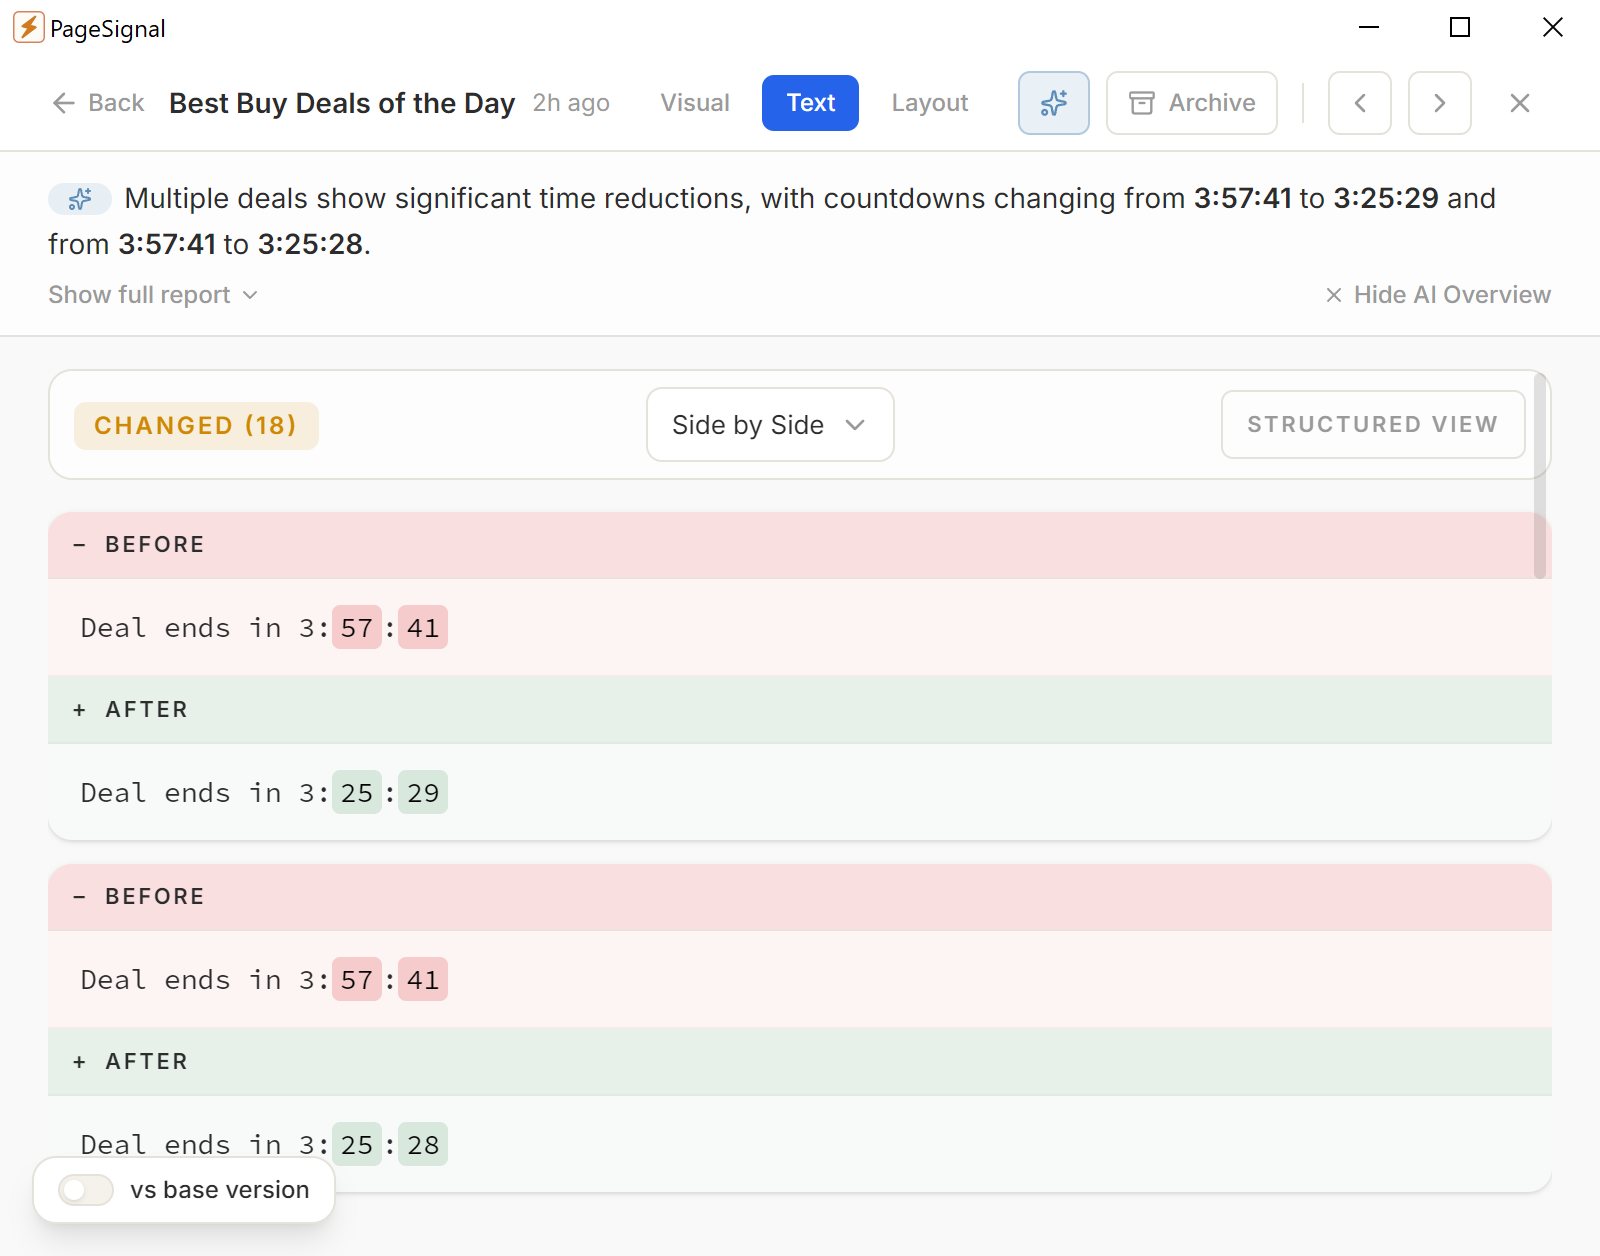1600x1256 pixels.
Task: Hide the AI Overview
Action: (x=1438, y=295)
